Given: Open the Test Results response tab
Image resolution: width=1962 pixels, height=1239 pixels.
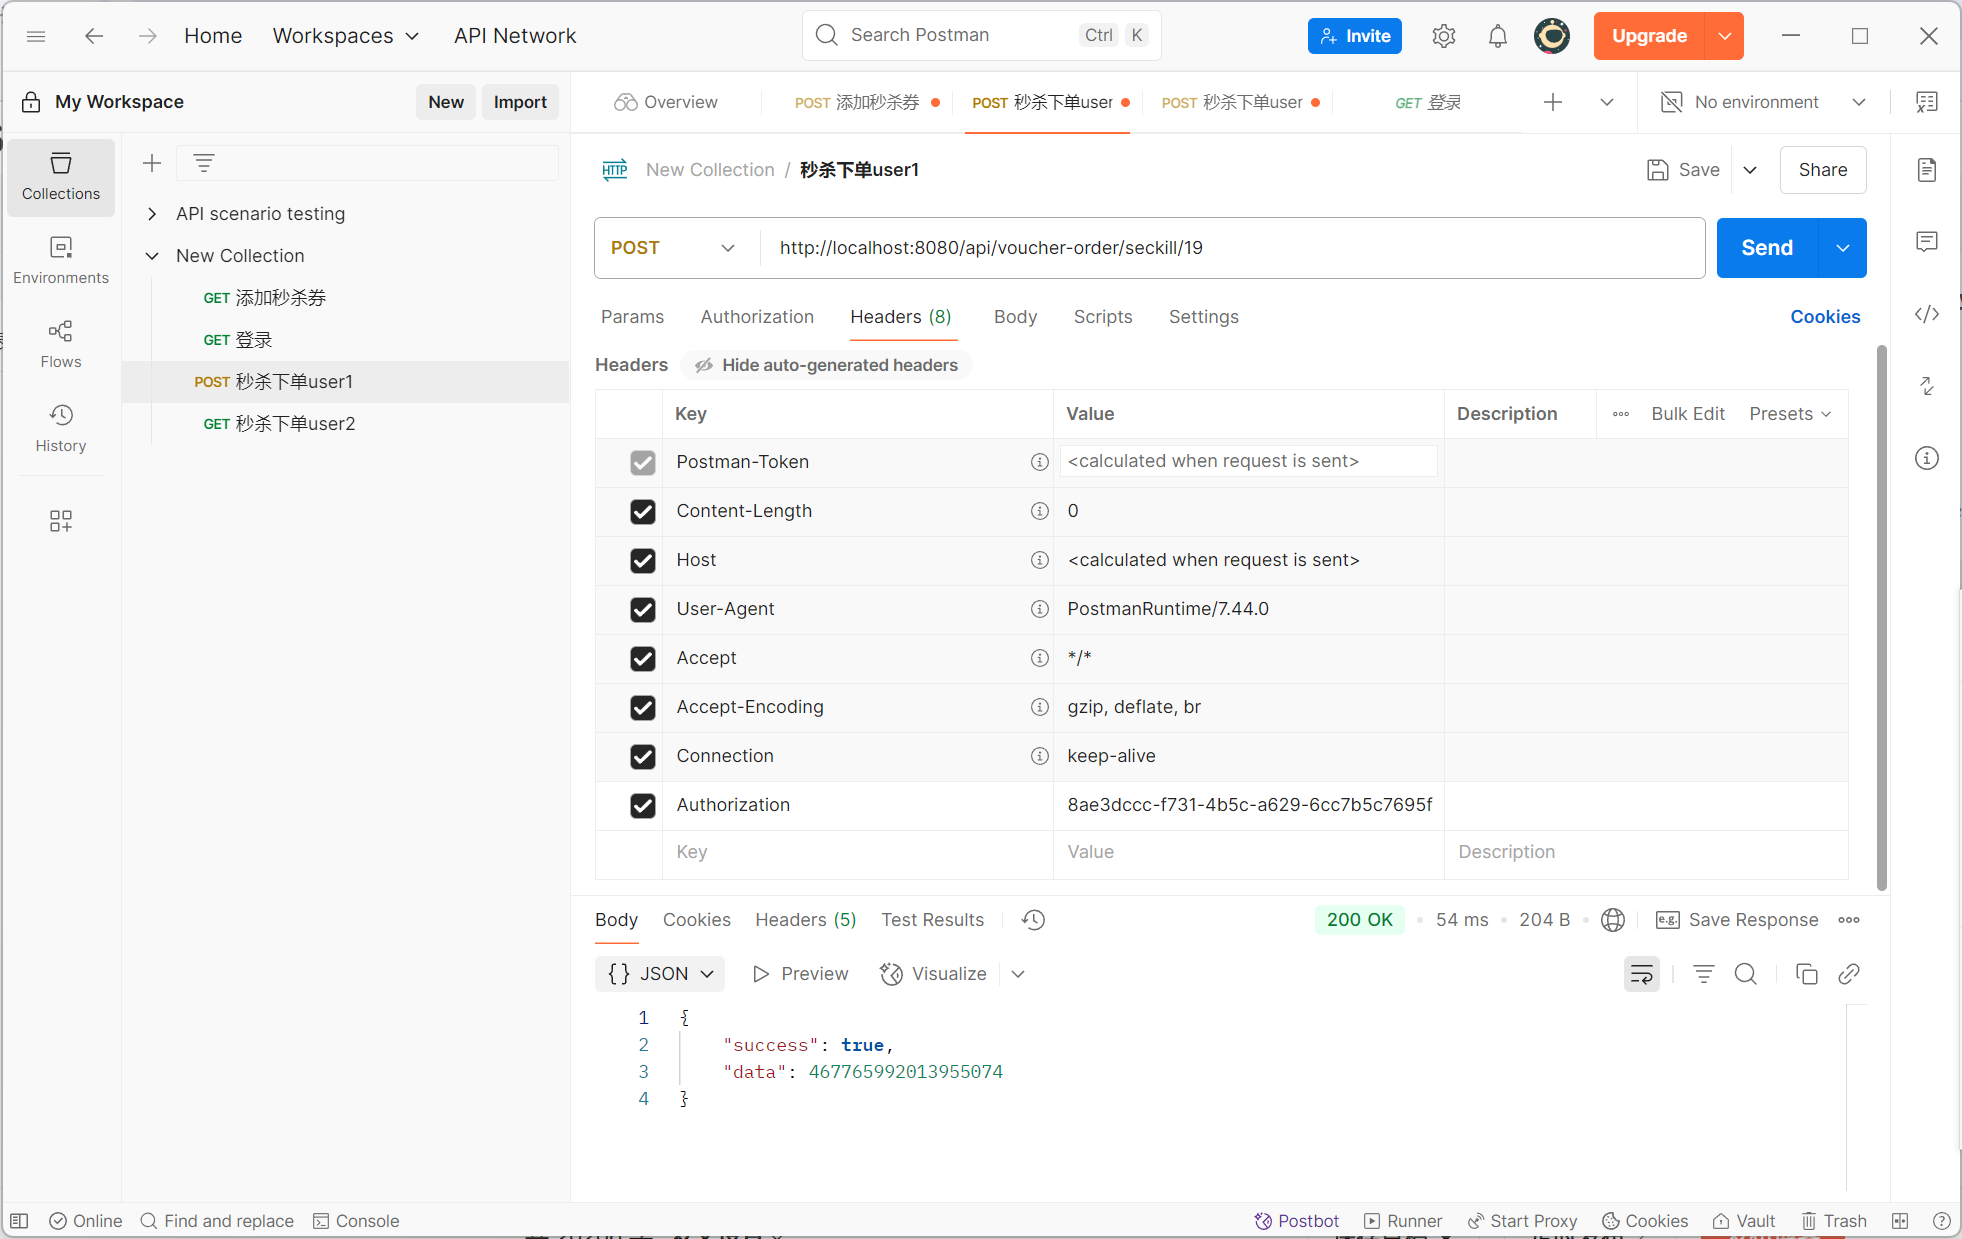Looking at the screenshot, I should tap(932, 919).
